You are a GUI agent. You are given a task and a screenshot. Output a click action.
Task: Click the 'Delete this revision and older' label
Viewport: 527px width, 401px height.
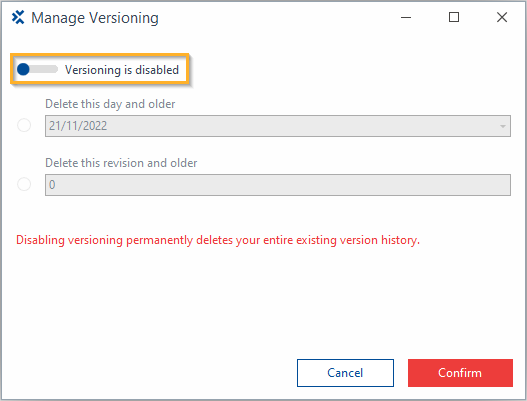click(x=121, y=163)
